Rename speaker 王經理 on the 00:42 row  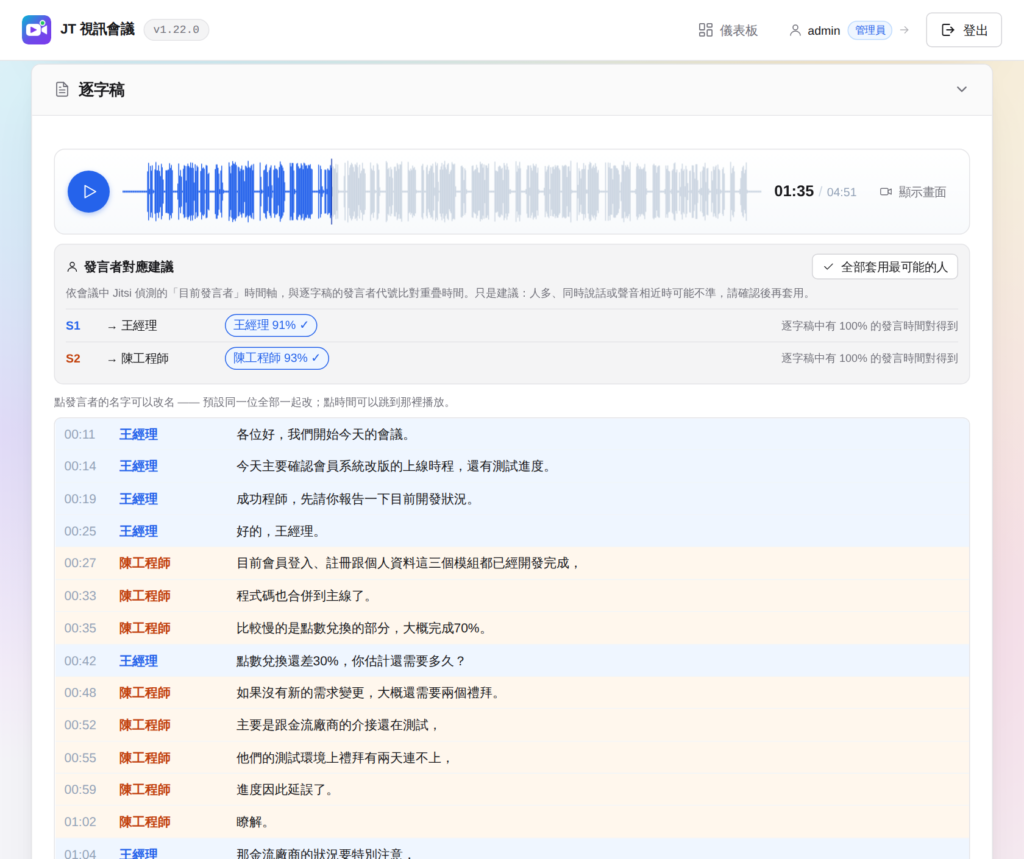point(138,661)
